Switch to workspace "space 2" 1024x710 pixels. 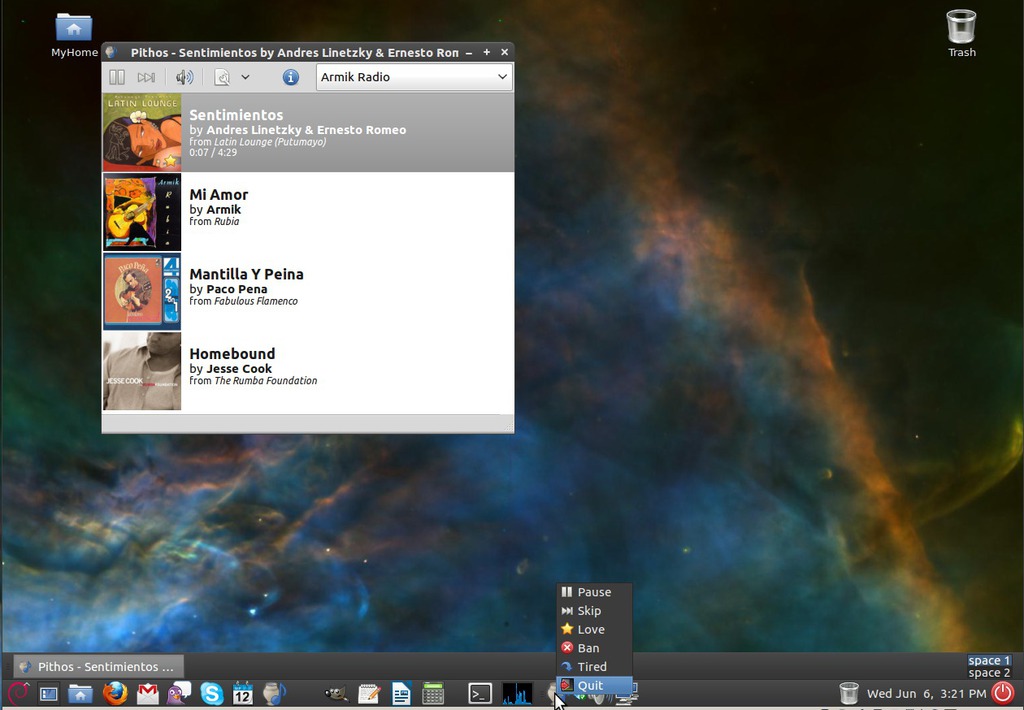[989, 673]
